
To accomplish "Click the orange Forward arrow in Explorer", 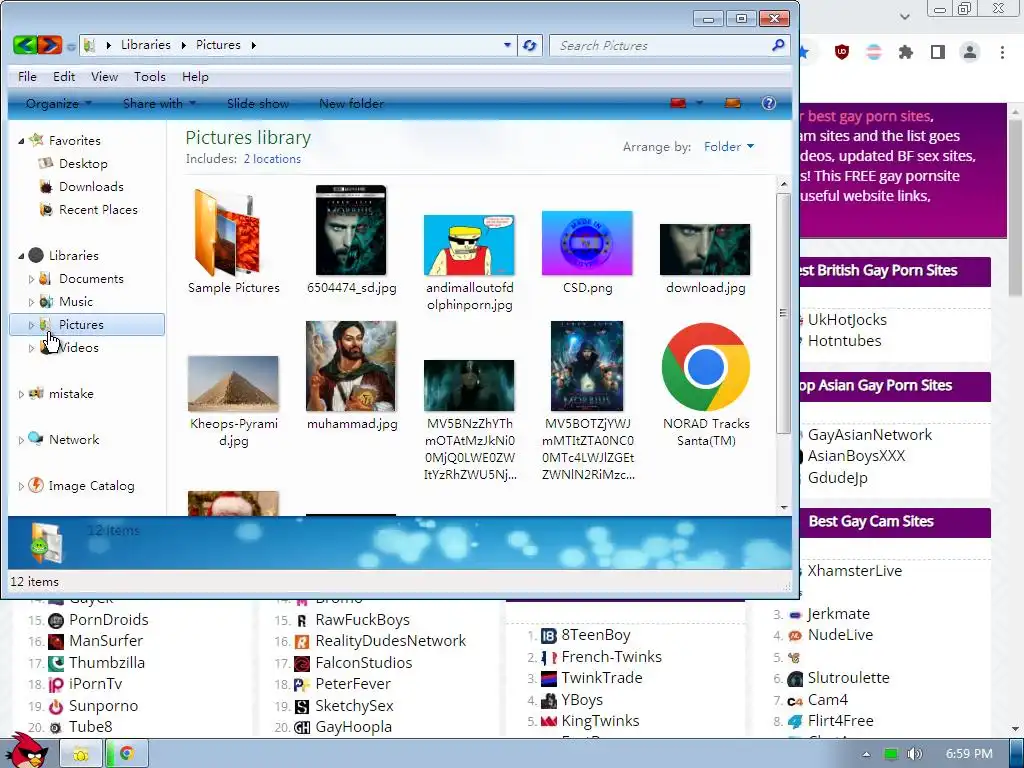I will [x=49, y=45].
